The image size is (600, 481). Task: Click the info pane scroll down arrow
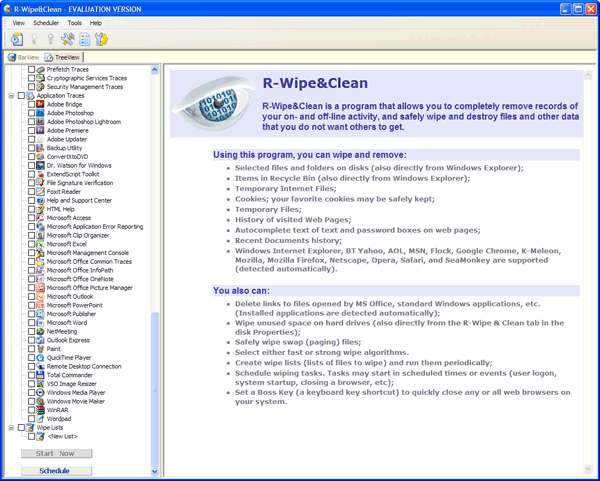pyautogui.click(x=588, y=469)
